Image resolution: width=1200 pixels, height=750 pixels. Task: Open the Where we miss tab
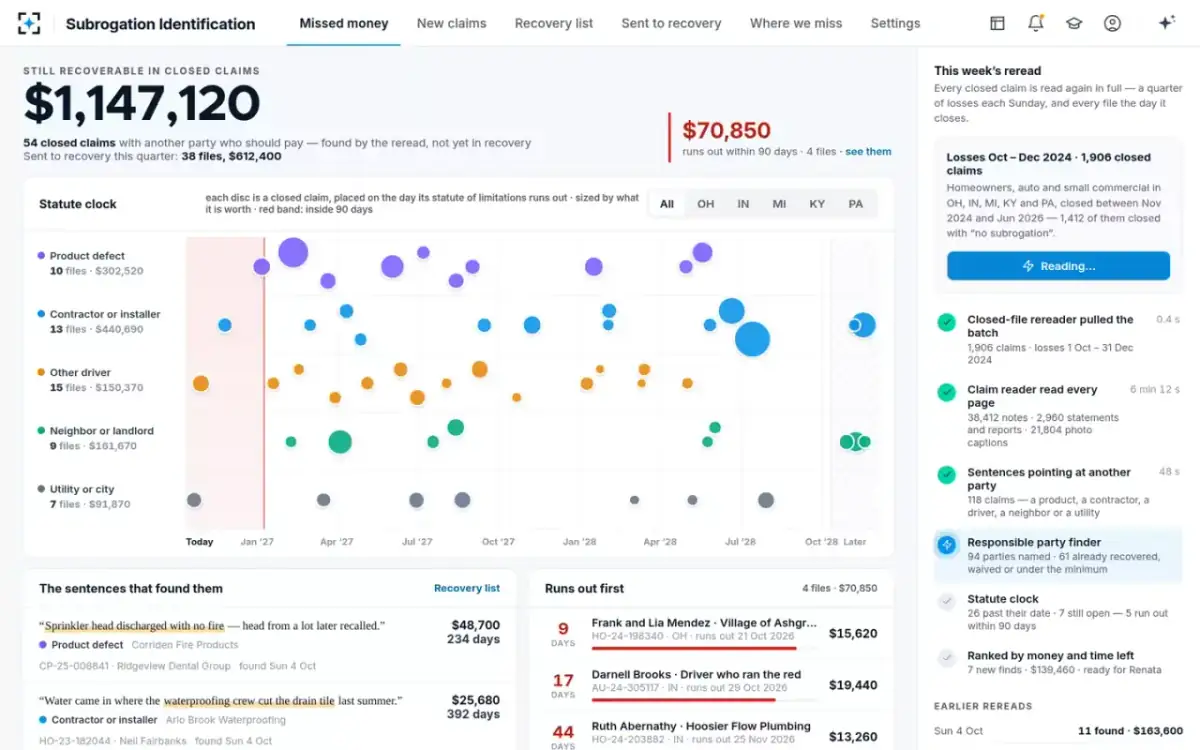(796, 23)
